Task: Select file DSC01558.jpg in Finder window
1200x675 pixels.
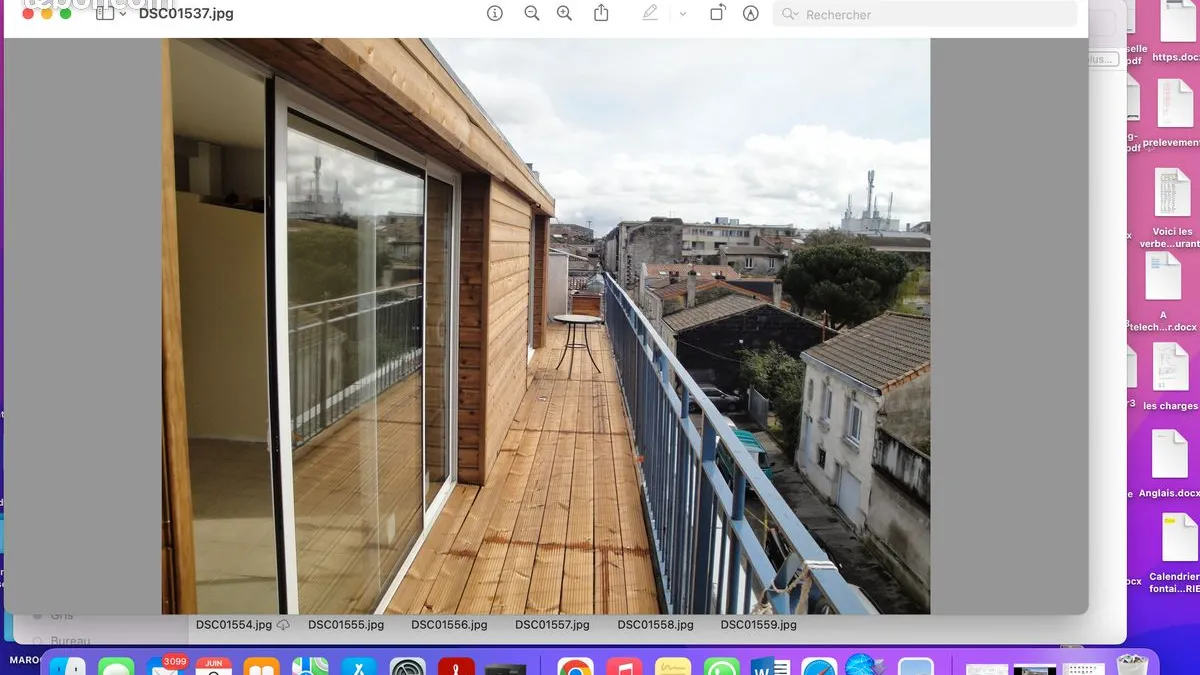Action: [655, 625]
